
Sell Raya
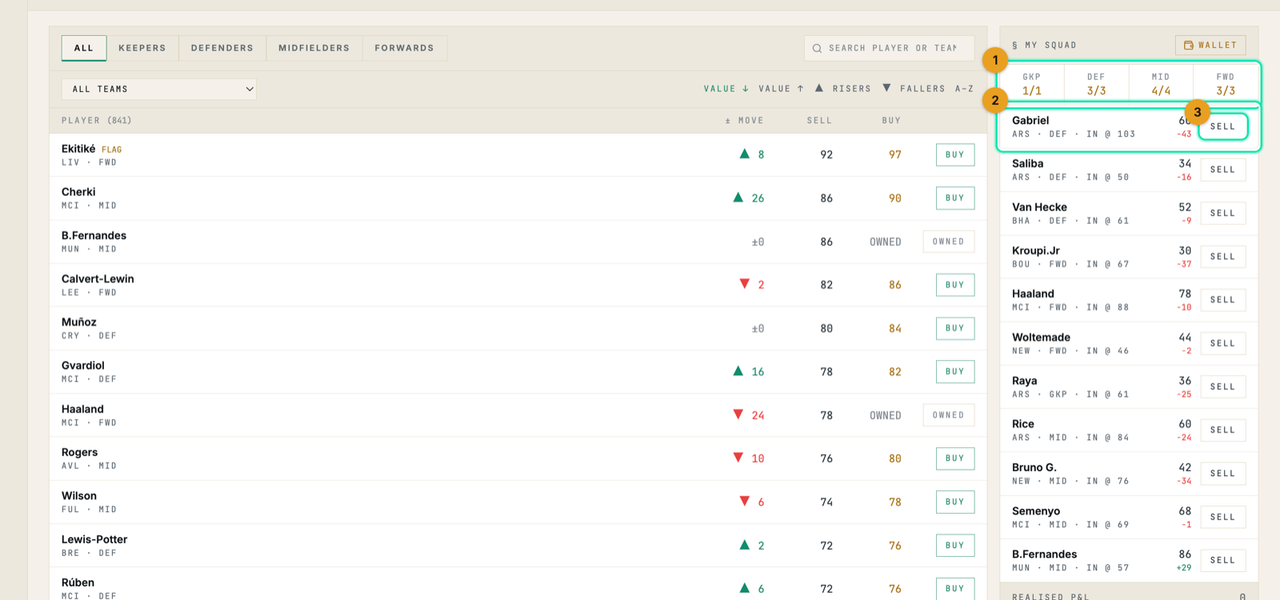click(x=1223, y=387)
